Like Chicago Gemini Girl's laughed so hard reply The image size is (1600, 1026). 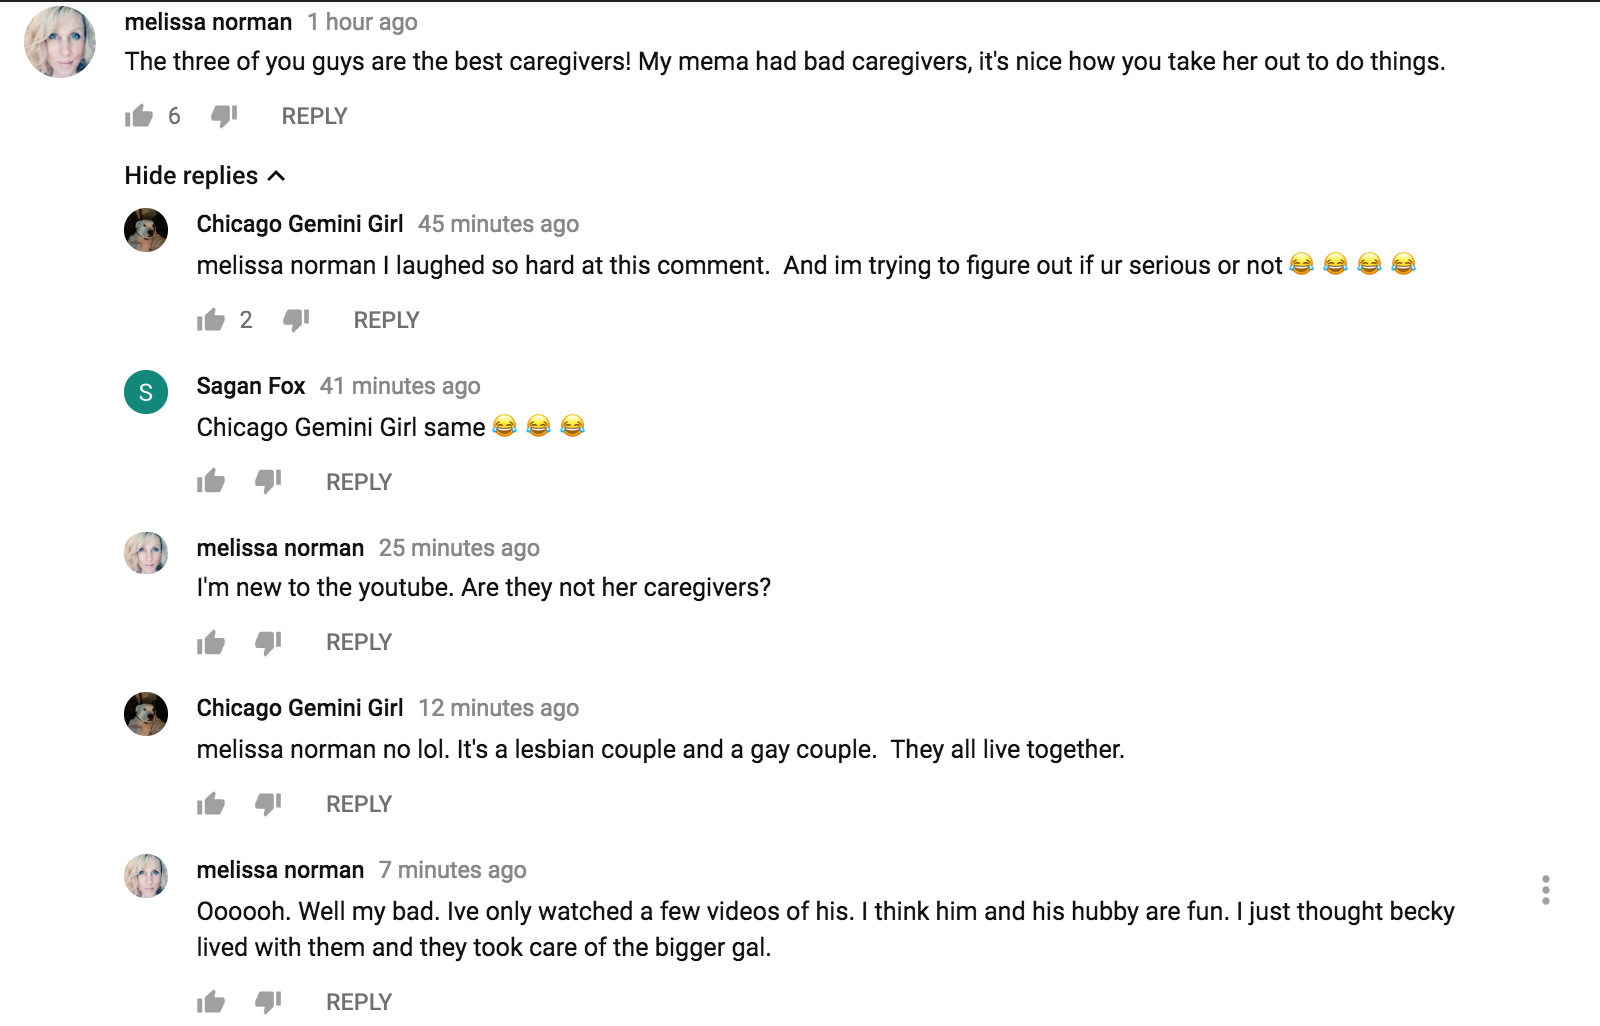click(211, 320)
